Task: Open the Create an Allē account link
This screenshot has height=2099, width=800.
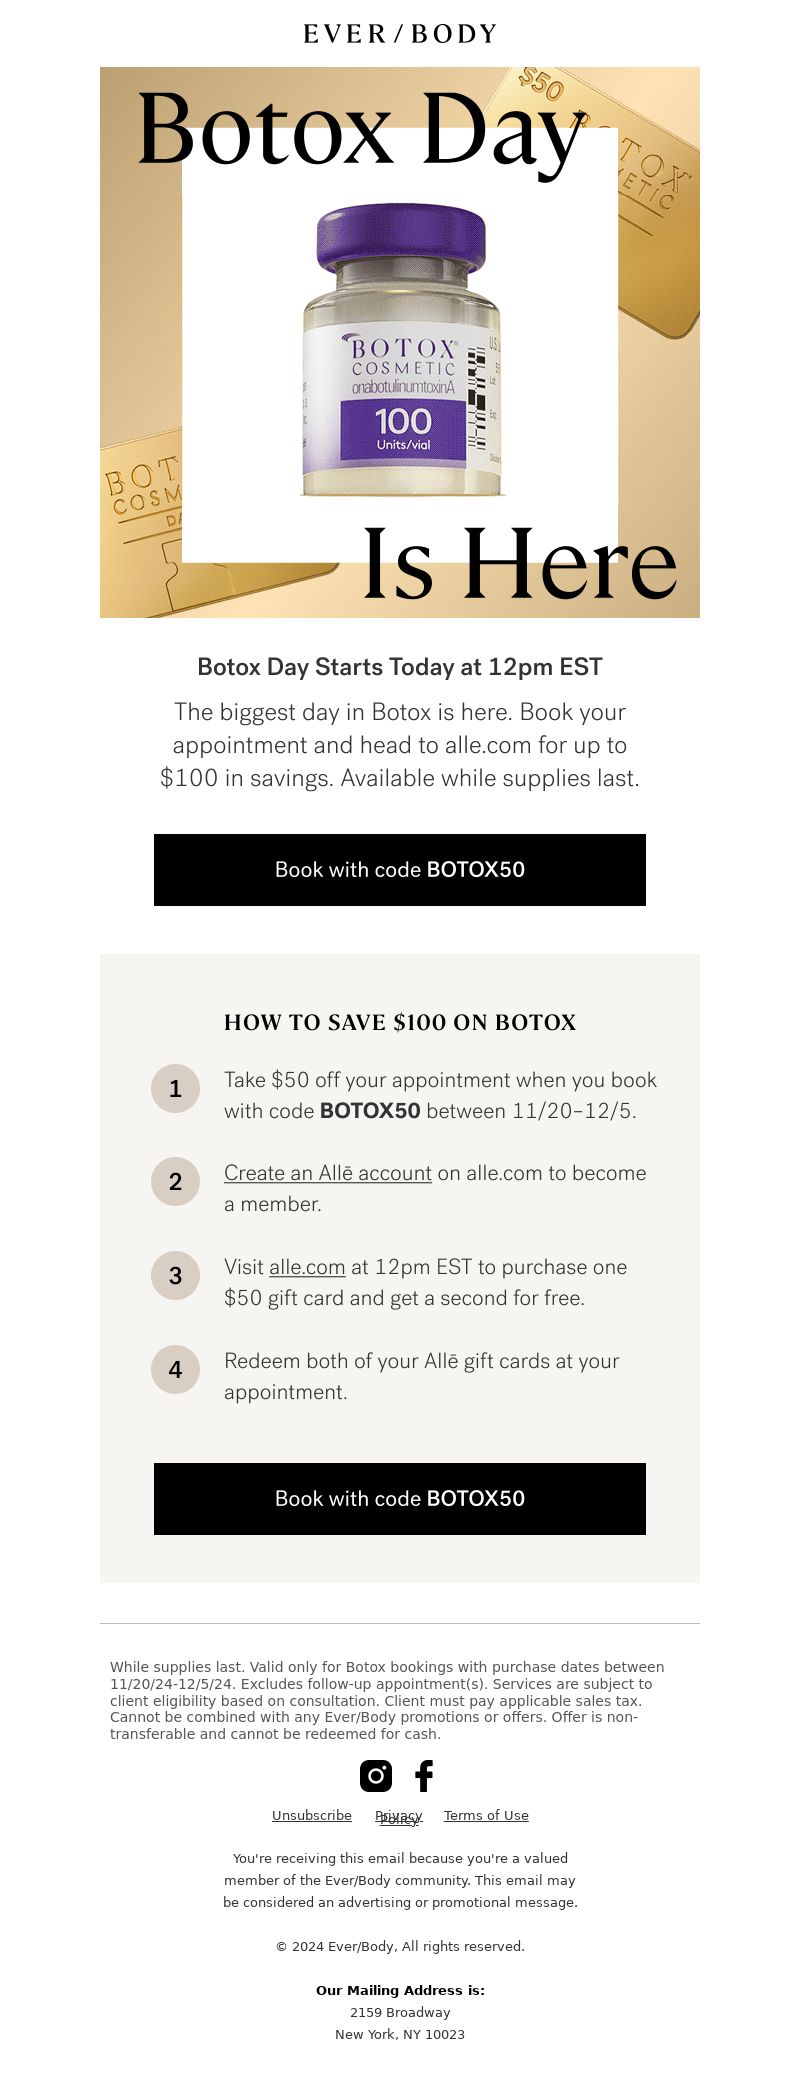Action: point(328,1173)
